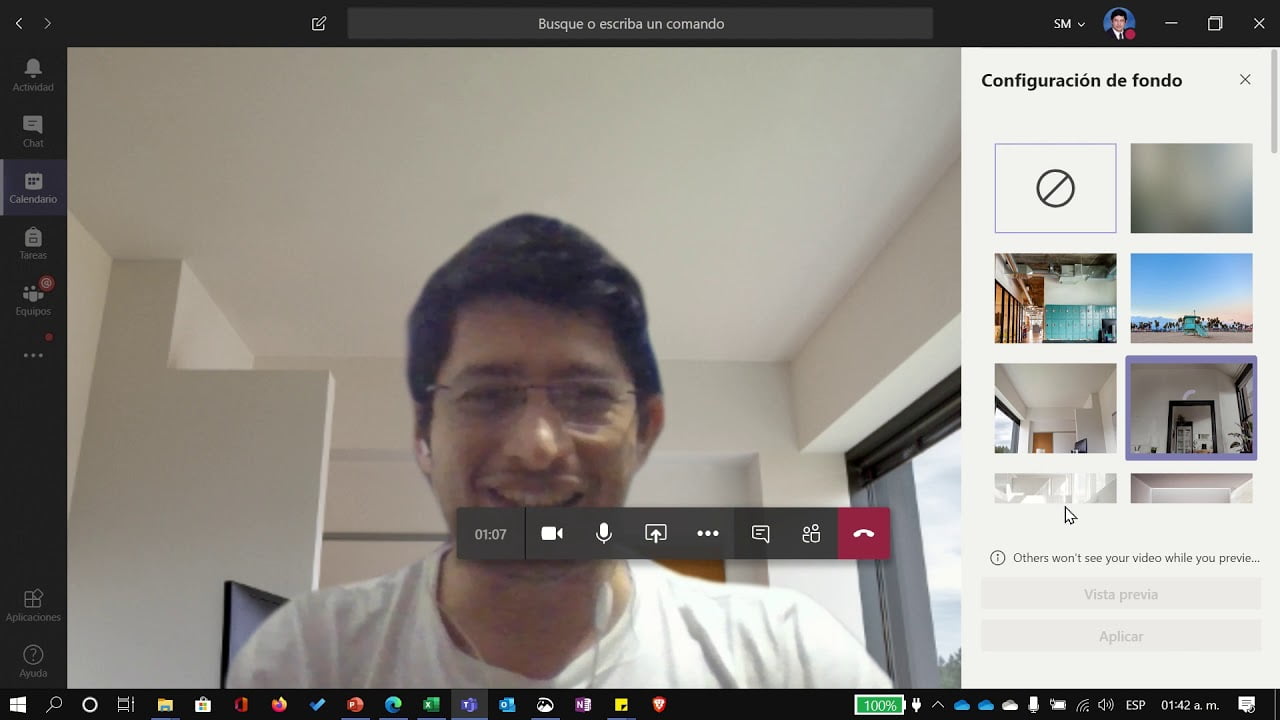This screenshot has width=1280, height=720.
Task: Show the meeting conversation panel
Action: point(760,533)
